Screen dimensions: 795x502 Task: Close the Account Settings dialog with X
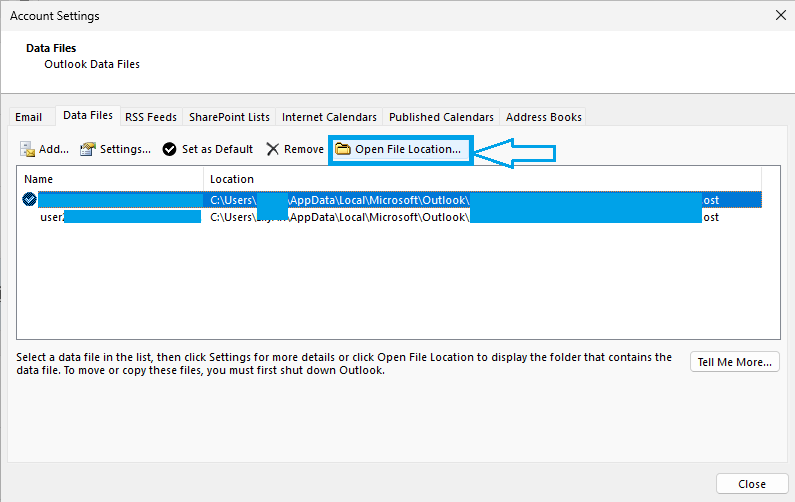point(781,15)
